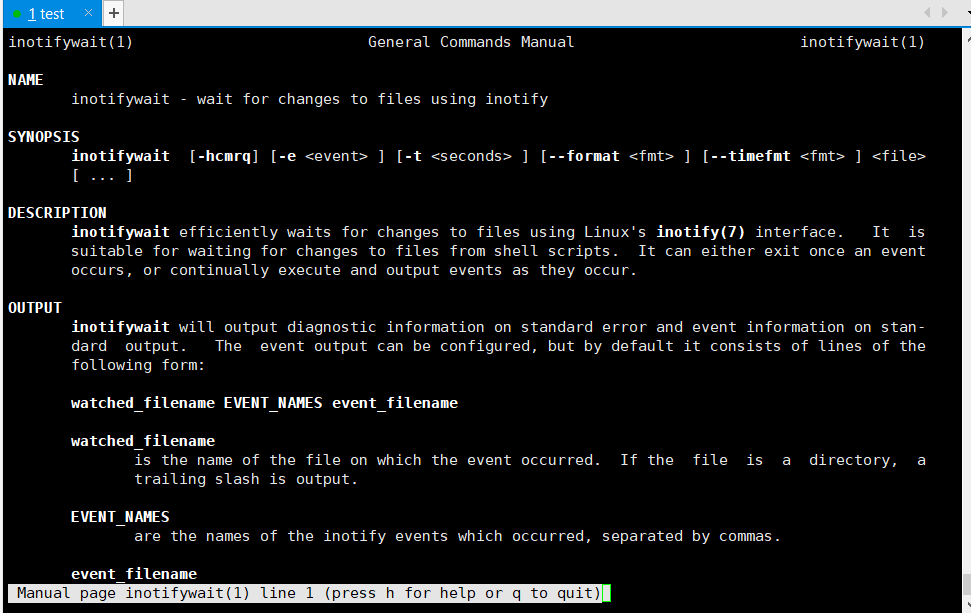Click the --timefmt option in synopsis
The height and width of the screenshot is (613, 971).
[x=750, y=156]
